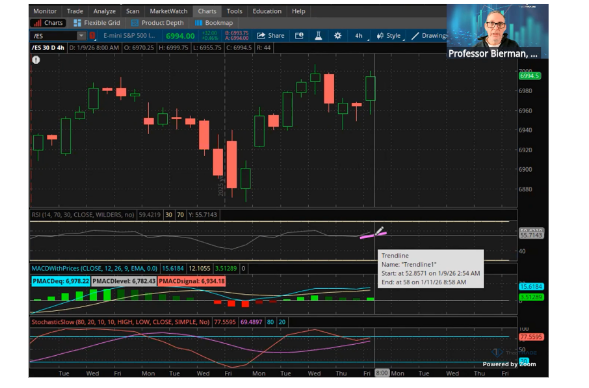Click the studies beaker icon

point(318,36)
